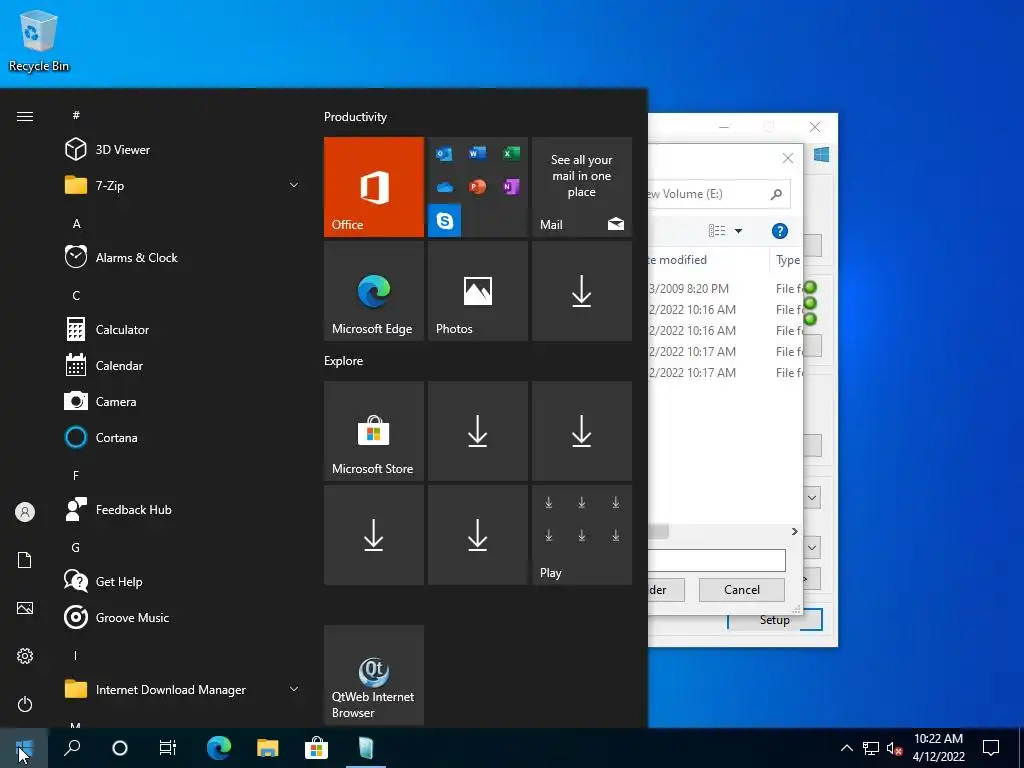Expand the Internet Download Manager folder
This screenshot has width=1024, height=768.
click(294, 689)
